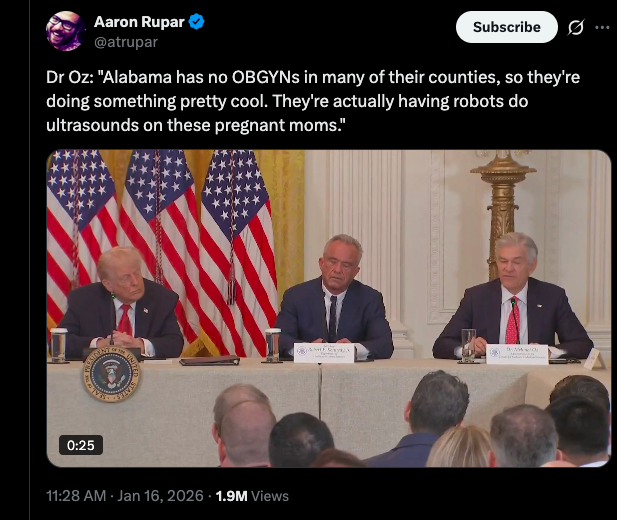Image resolution: width=617 pixels, height=520 pixels.
Task: Select the tweet text about Alabama OBGYNs
Action: click(313, 101)
